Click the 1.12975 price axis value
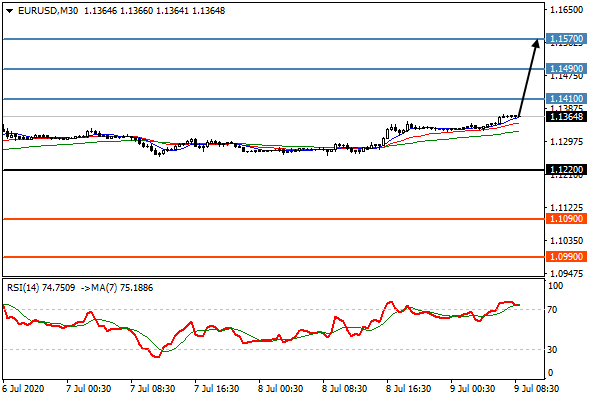The height and width of the screenshot is (400, 590). [566, 142]
